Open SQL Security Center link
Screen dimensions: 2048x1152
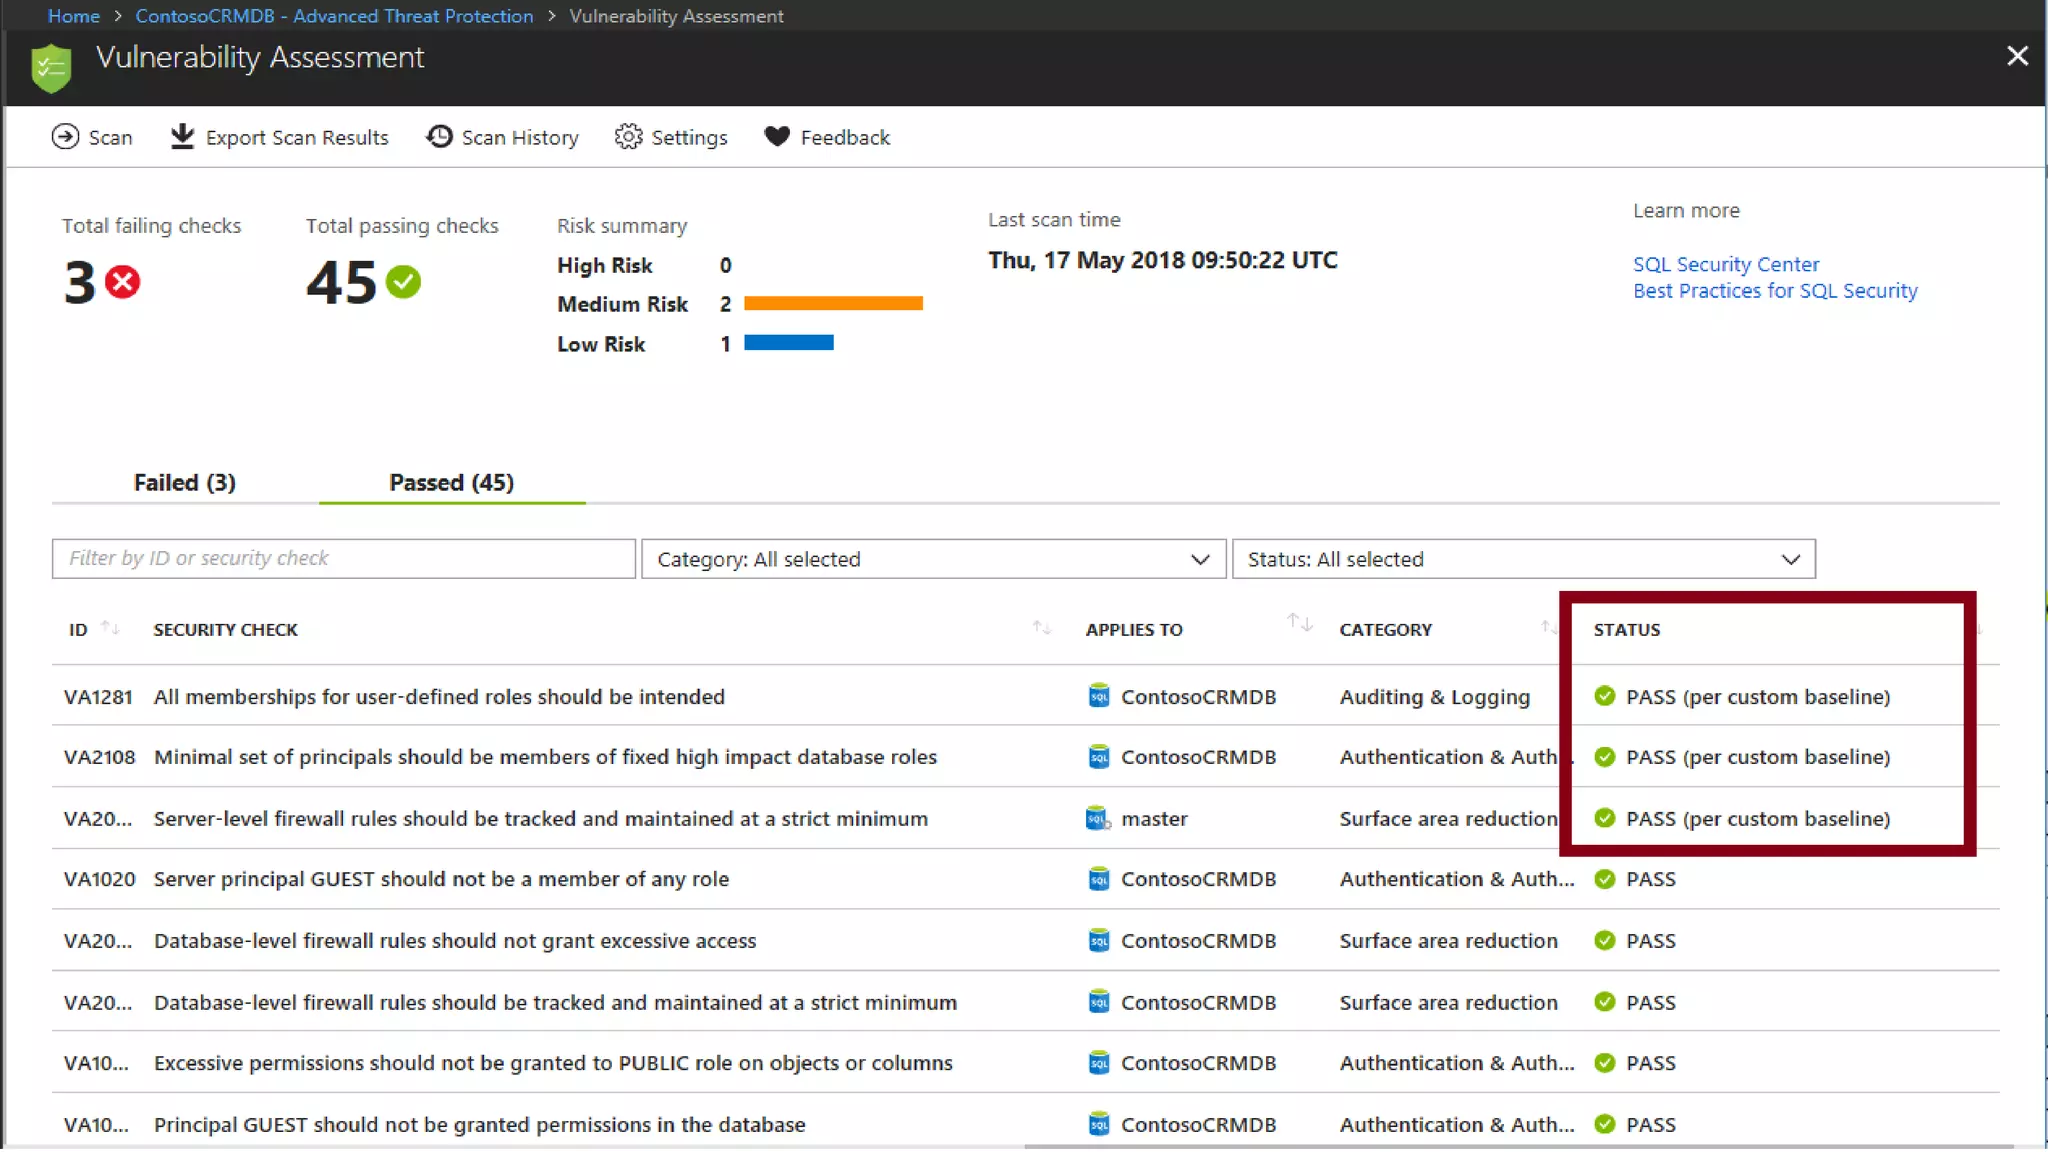click(1726, 264)
